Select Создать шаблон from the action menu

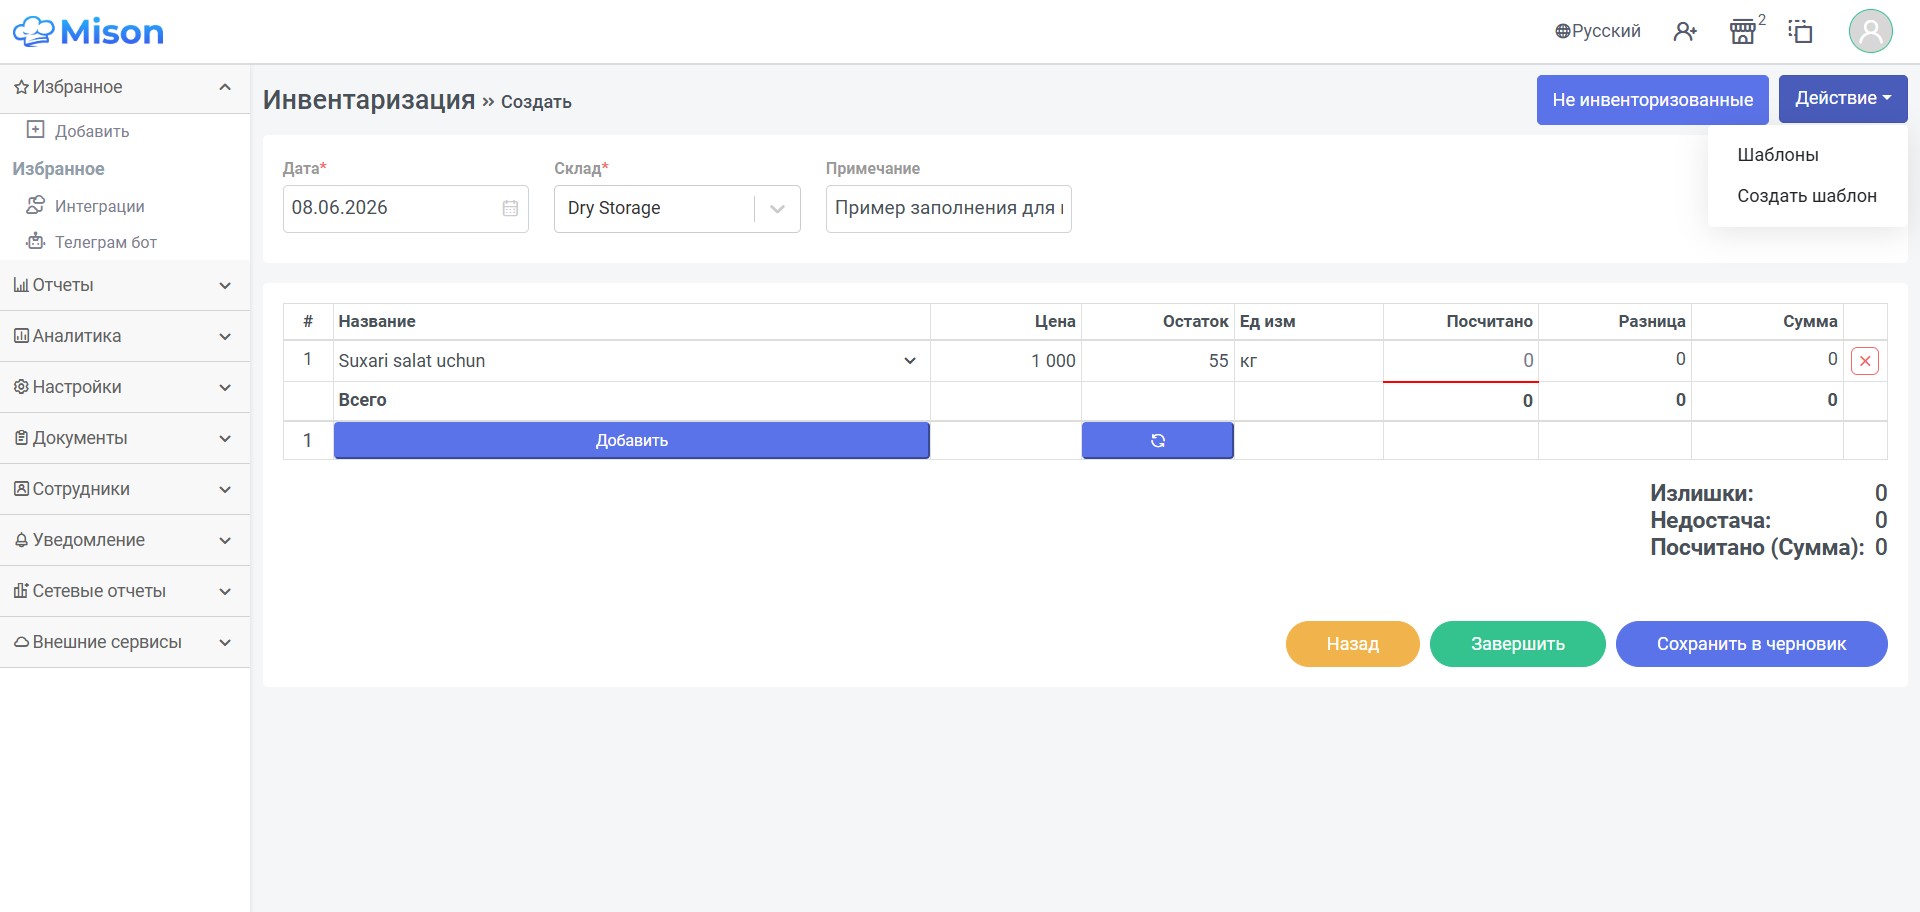(x=1806, y=196)
